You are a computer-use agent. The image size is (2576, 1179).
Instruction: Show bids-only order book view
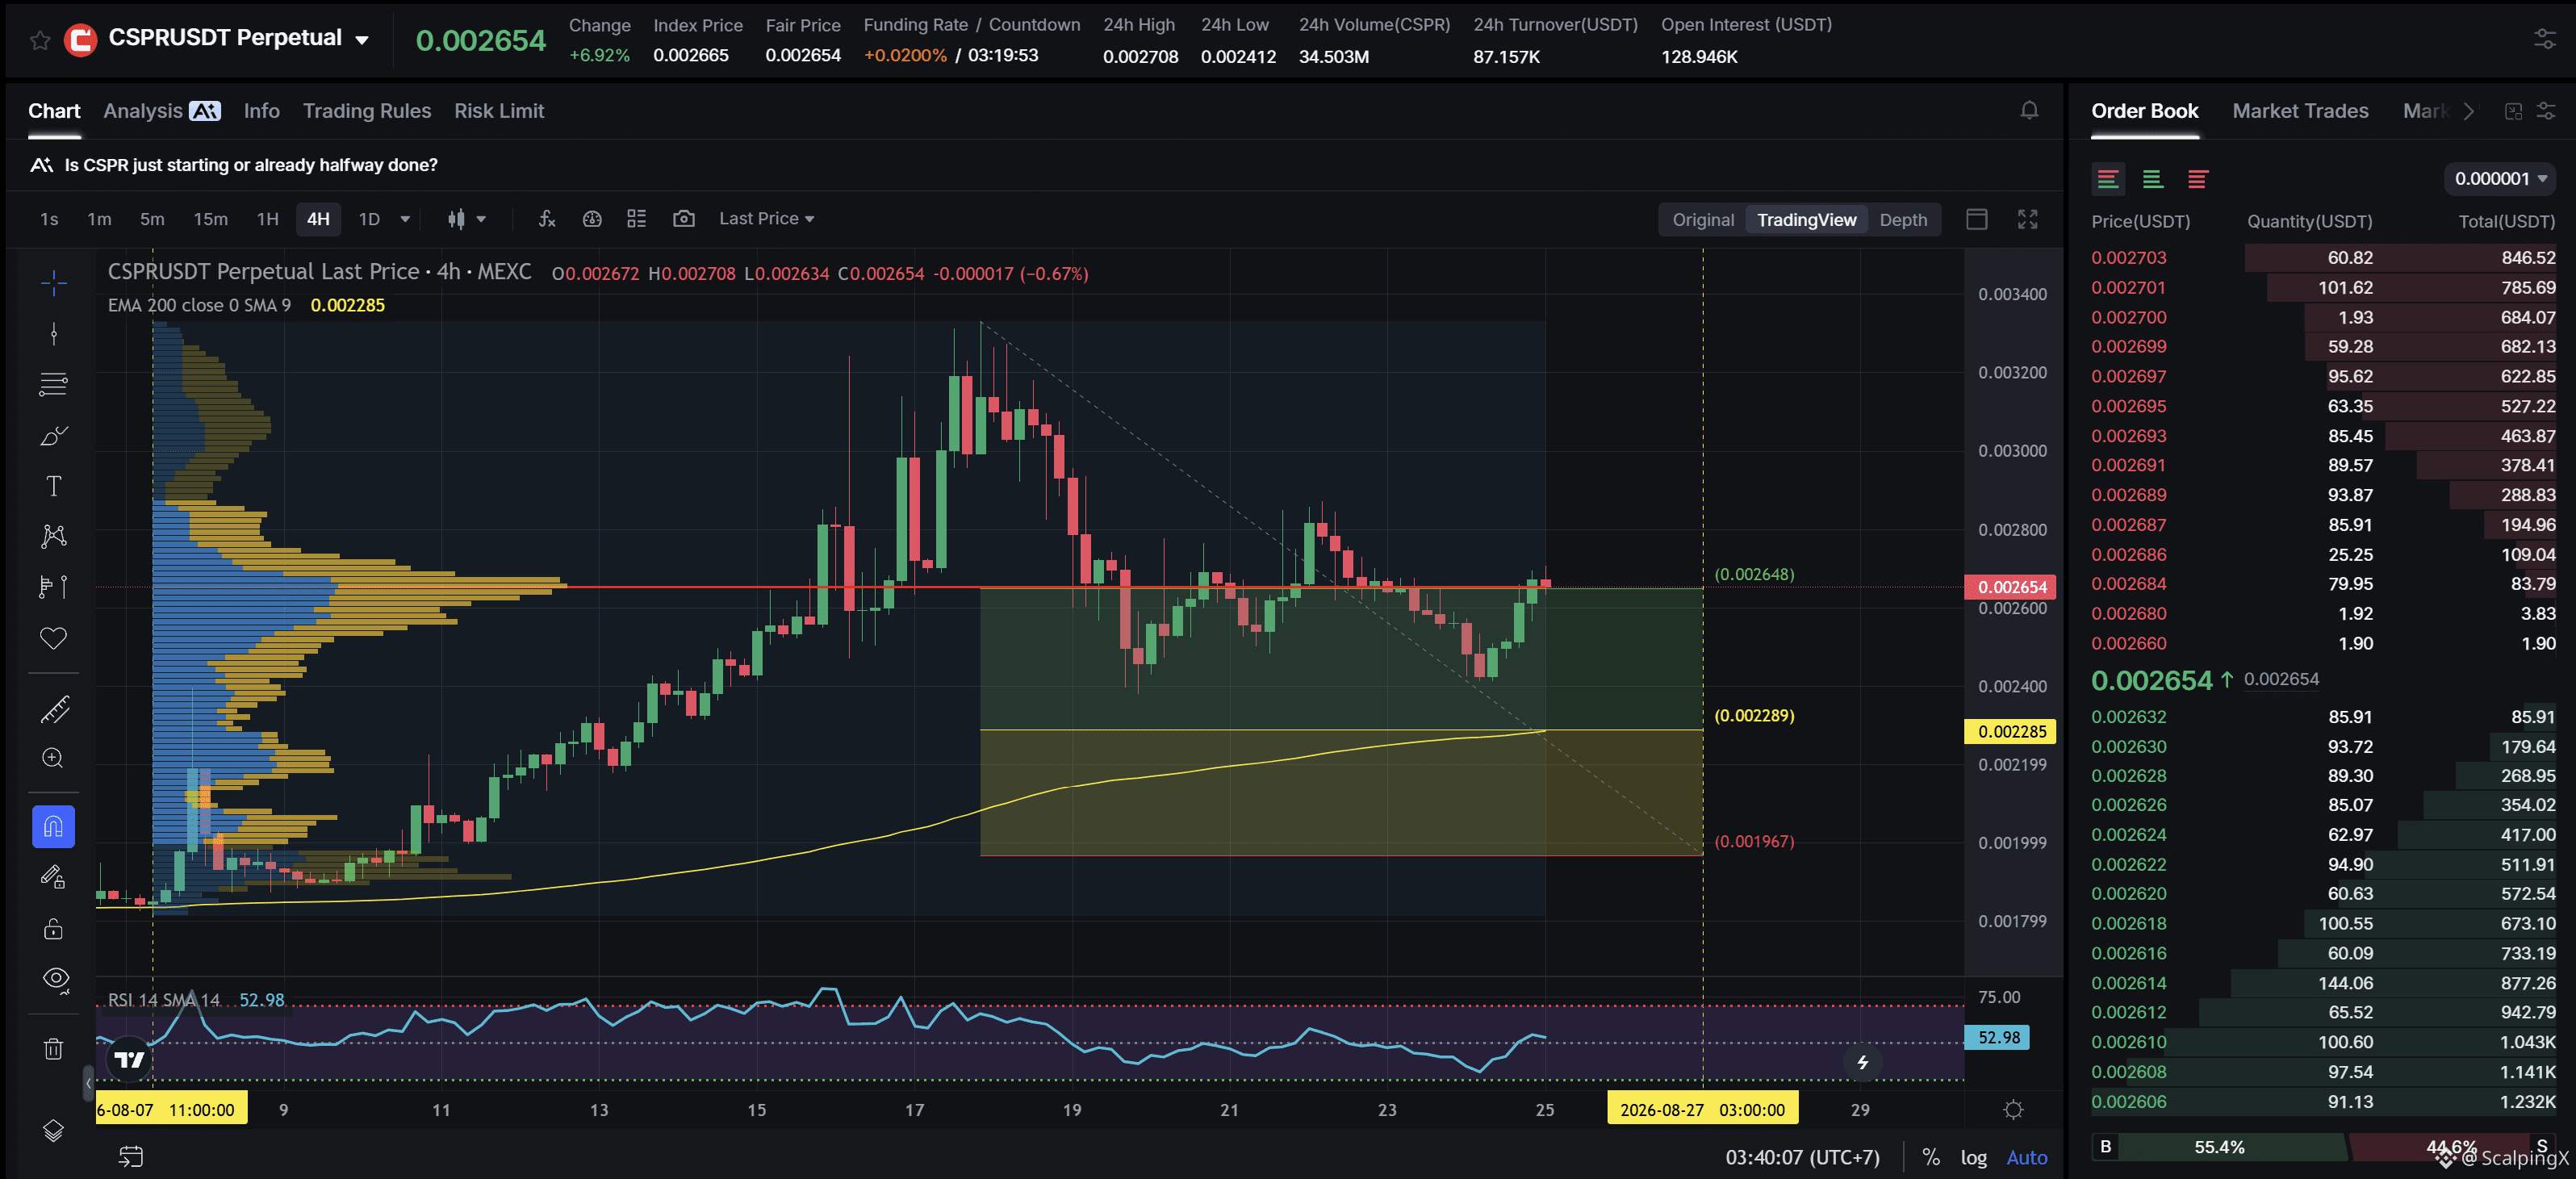click(2153, 179)
